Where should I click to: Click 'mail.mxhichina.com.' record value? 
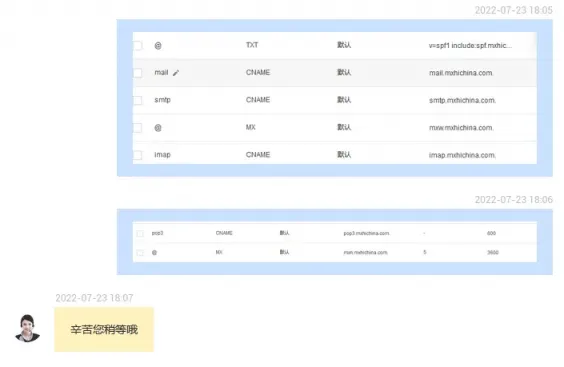pos(461,73)
